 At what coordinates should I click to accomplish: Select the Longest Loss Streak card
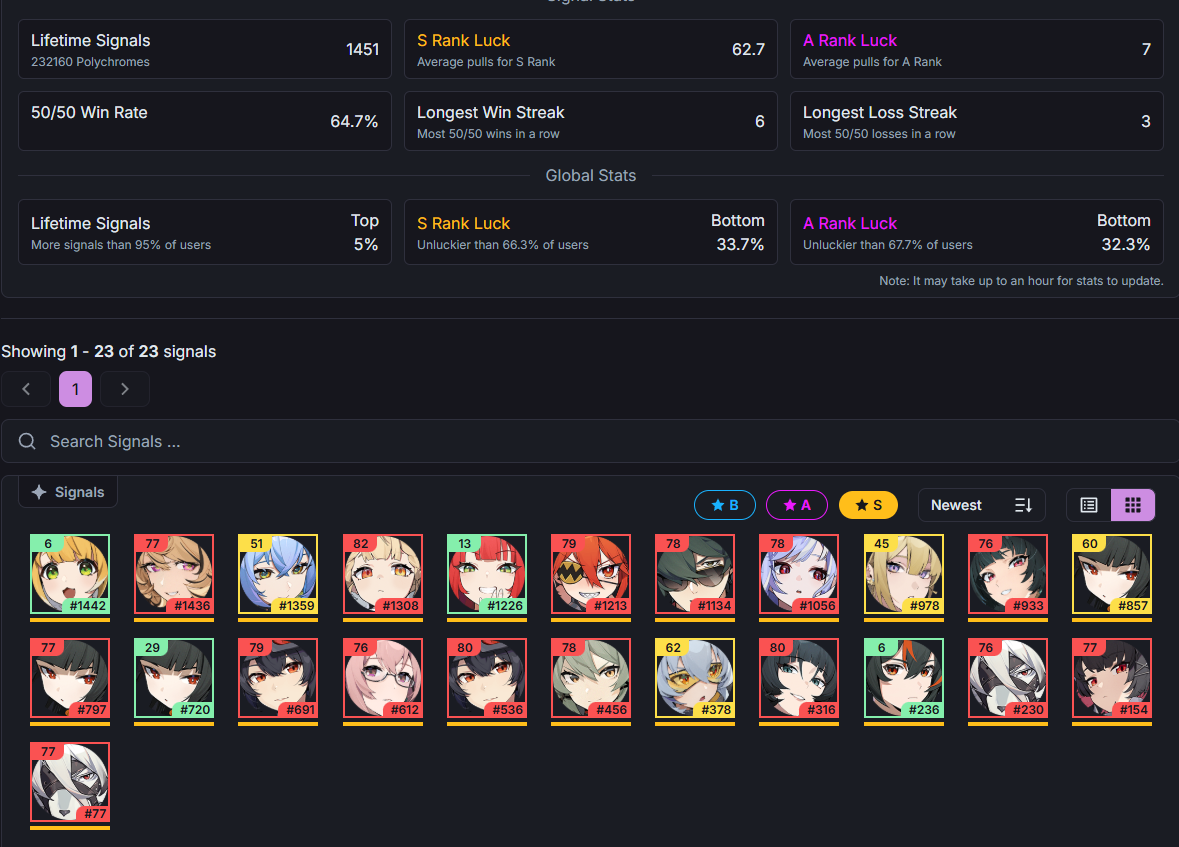pos(977,121)
